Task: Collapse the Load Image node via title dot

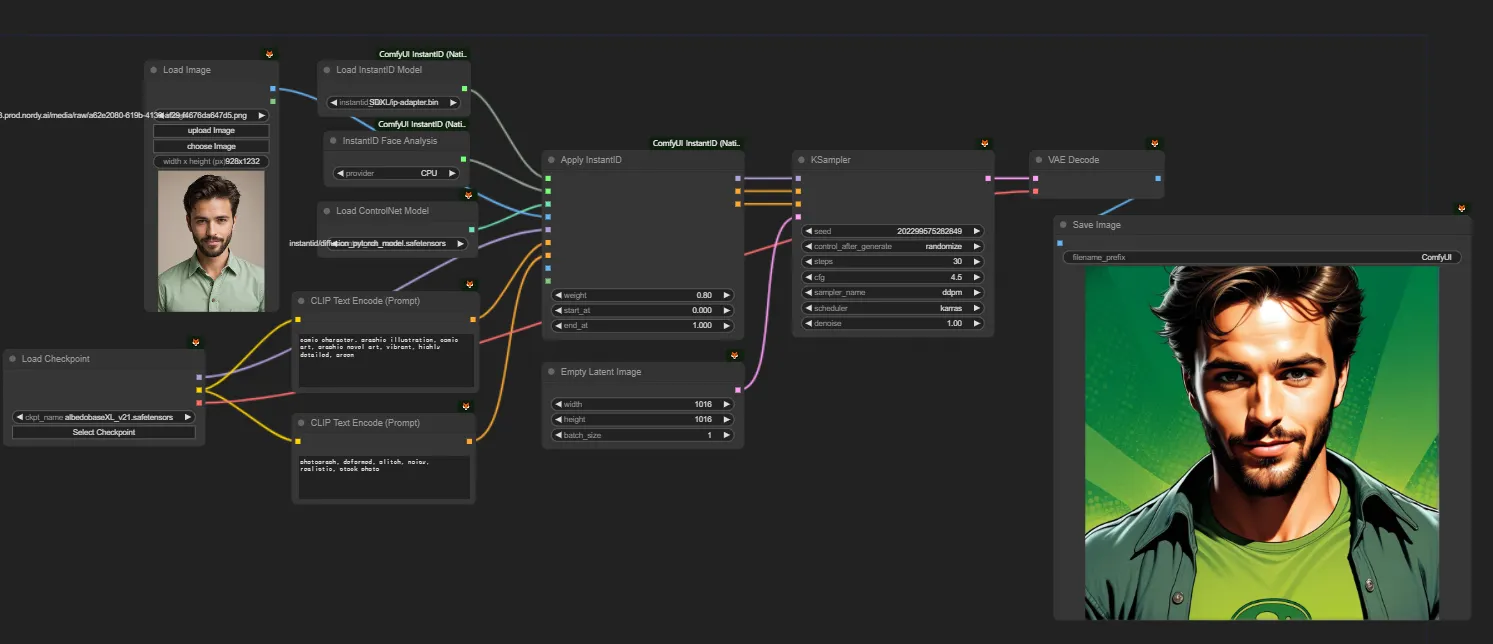Action: tap(154, 70)
